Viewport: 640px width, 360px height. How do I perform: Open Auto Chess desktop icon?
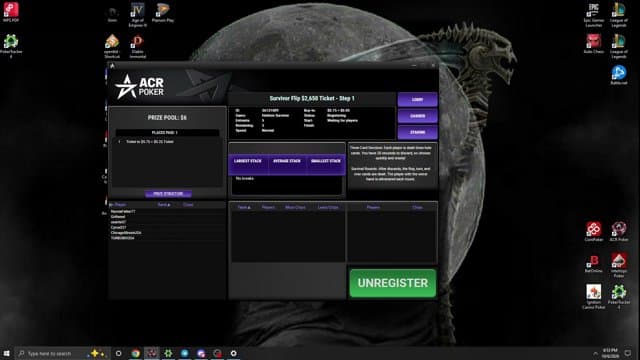[x=594, y=44]
